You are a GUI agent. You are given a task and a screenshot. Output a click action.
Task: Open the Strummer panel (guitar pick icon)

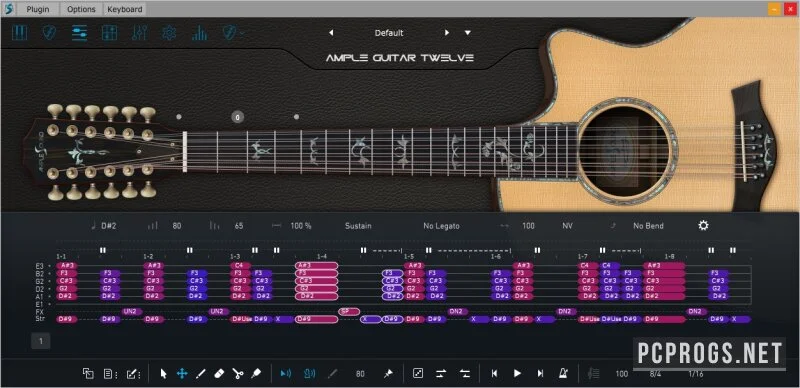pos(49,33)
